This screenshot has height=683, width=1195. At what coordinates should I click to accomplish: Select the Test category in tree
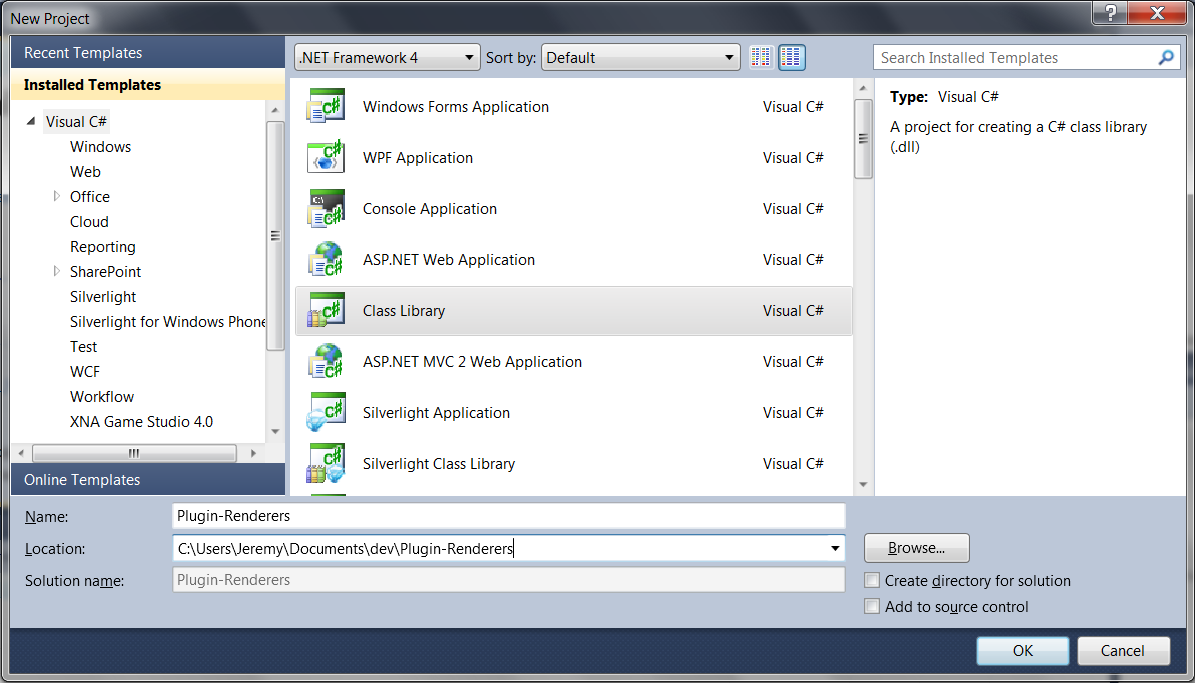click(84, 347)
